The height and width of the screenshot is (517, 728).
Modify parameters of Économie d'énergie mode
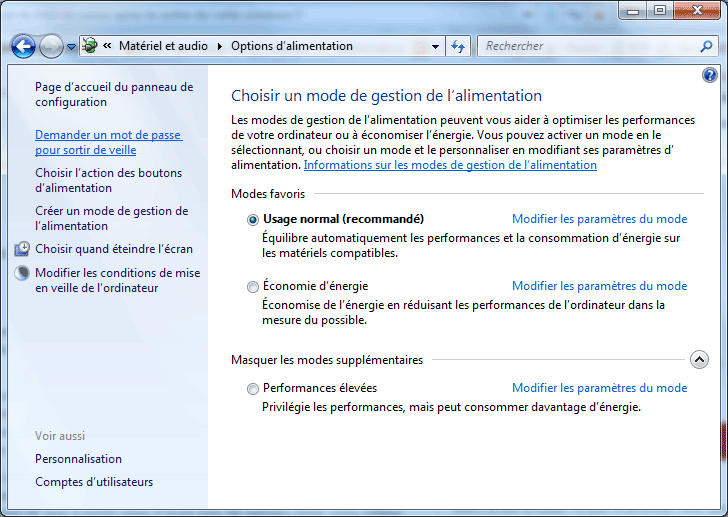[x=599, y=285]
